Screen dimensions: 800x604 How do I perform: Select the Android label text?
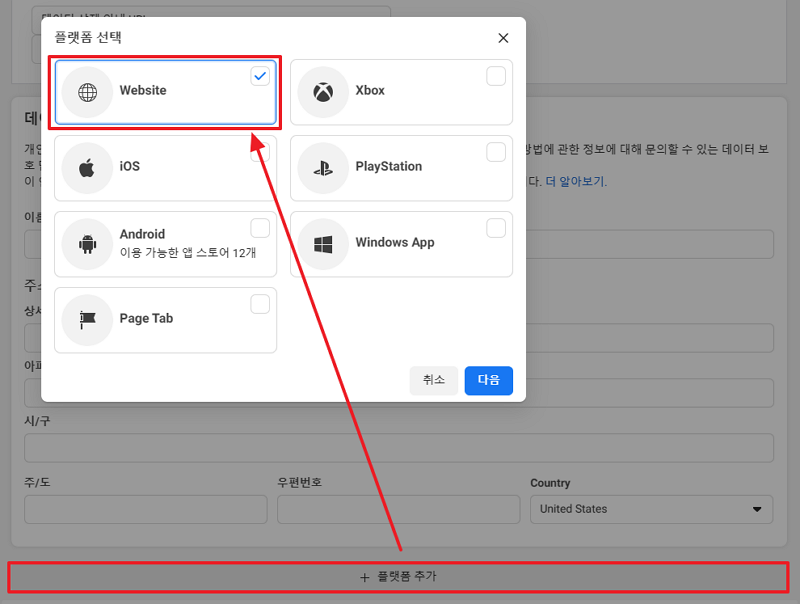tap(142, 234)
